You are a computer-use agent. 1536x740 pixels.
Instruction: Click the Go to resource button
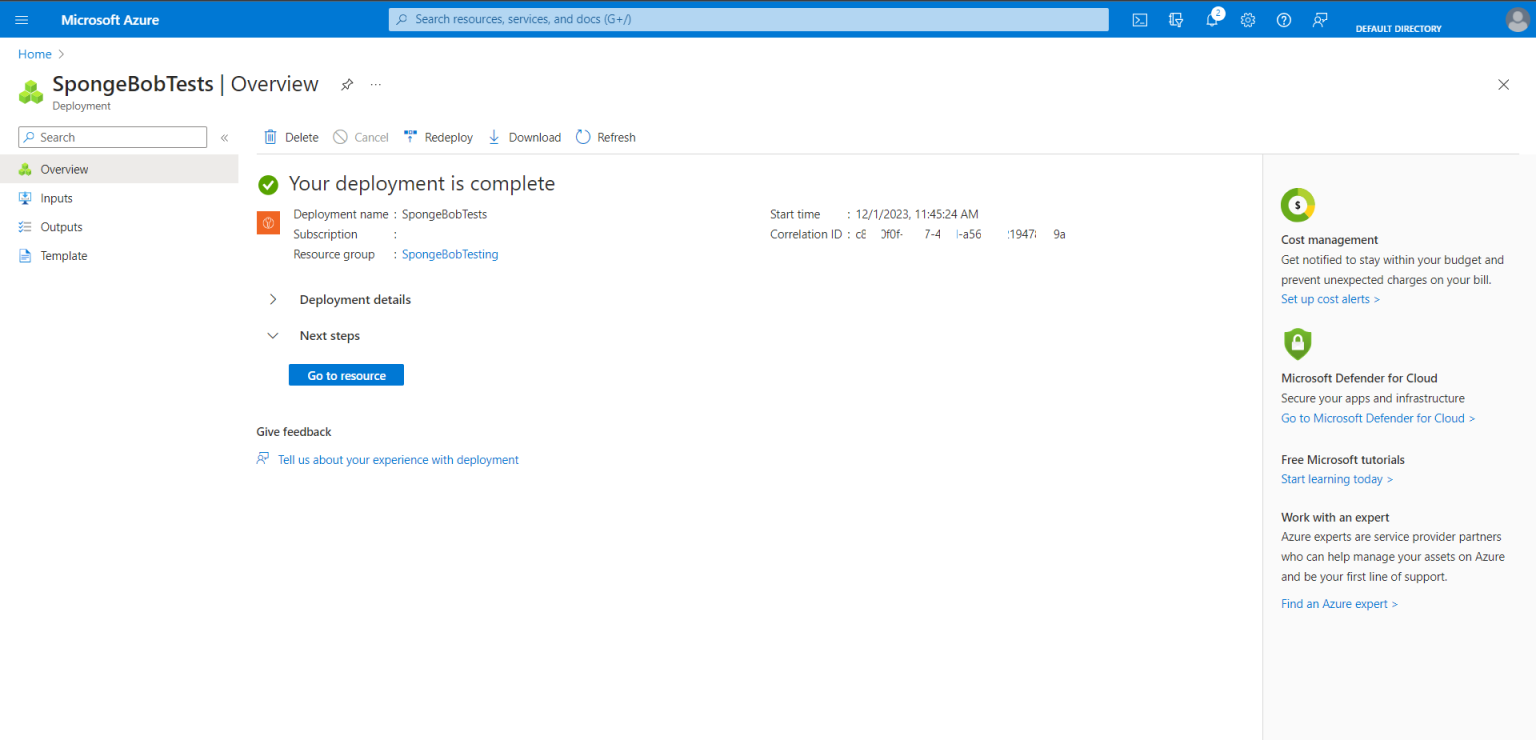(x=346, y=375)
